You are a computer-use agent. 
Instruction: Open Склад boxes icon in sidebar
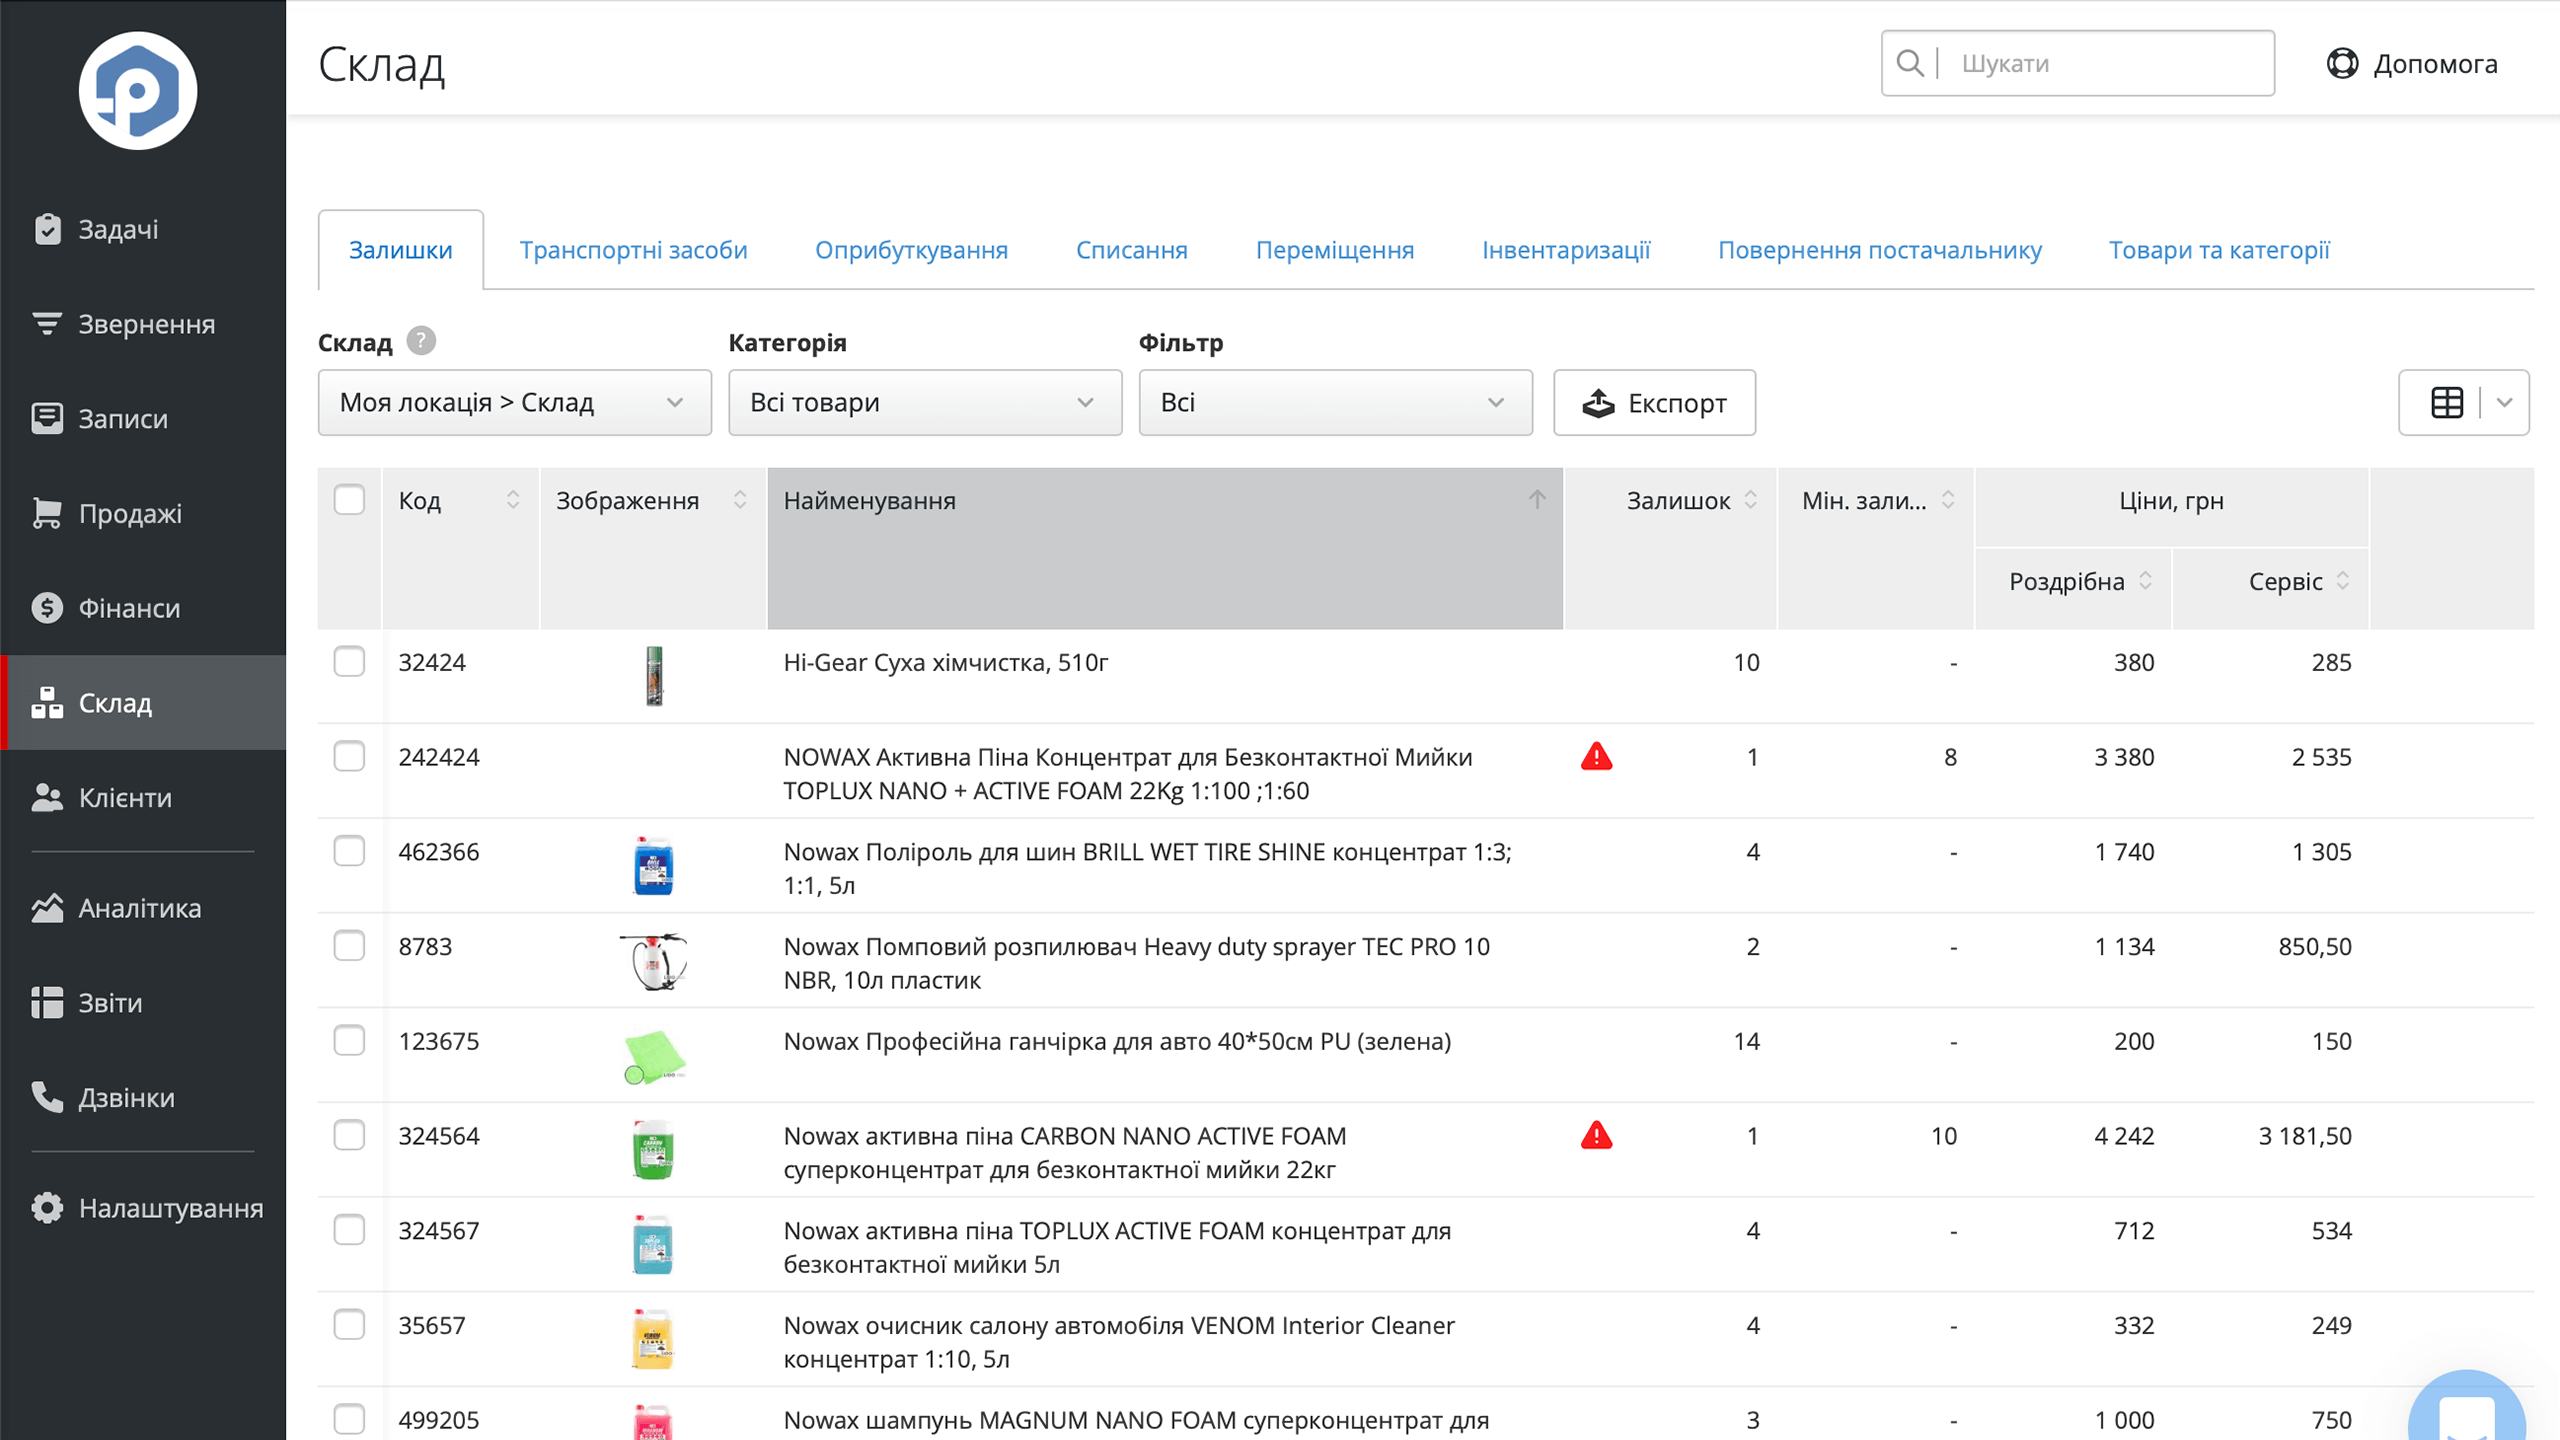pyautogui.click(x=47, y=703)
